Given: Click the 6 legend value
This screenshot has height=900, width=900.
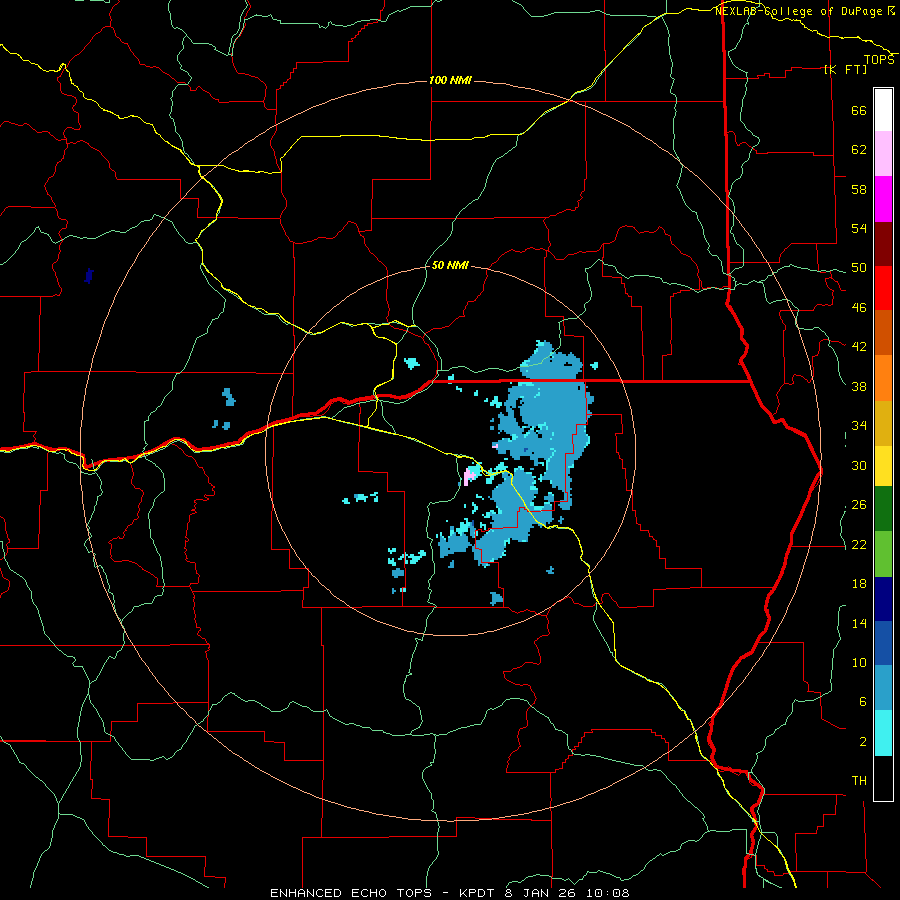Looking at the screenshot, I should pyautogui.click(x=862, y=702).
